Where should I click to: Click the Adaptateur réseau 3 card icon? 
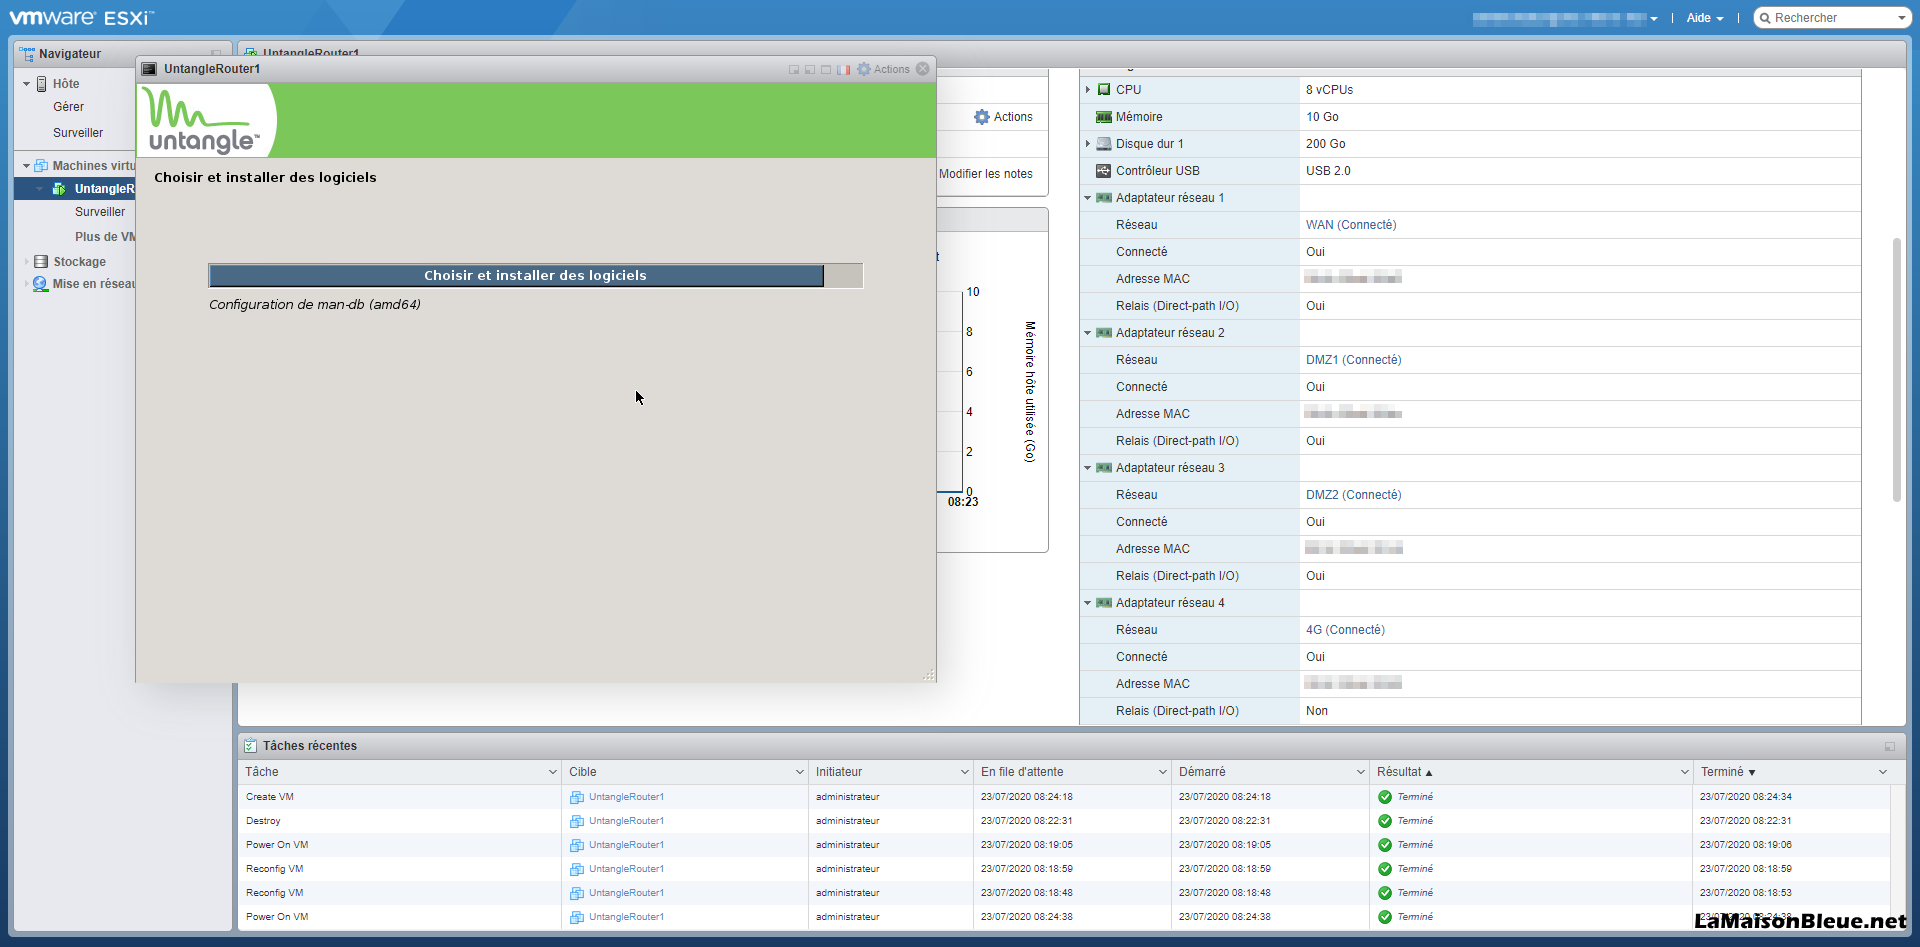1104,468
